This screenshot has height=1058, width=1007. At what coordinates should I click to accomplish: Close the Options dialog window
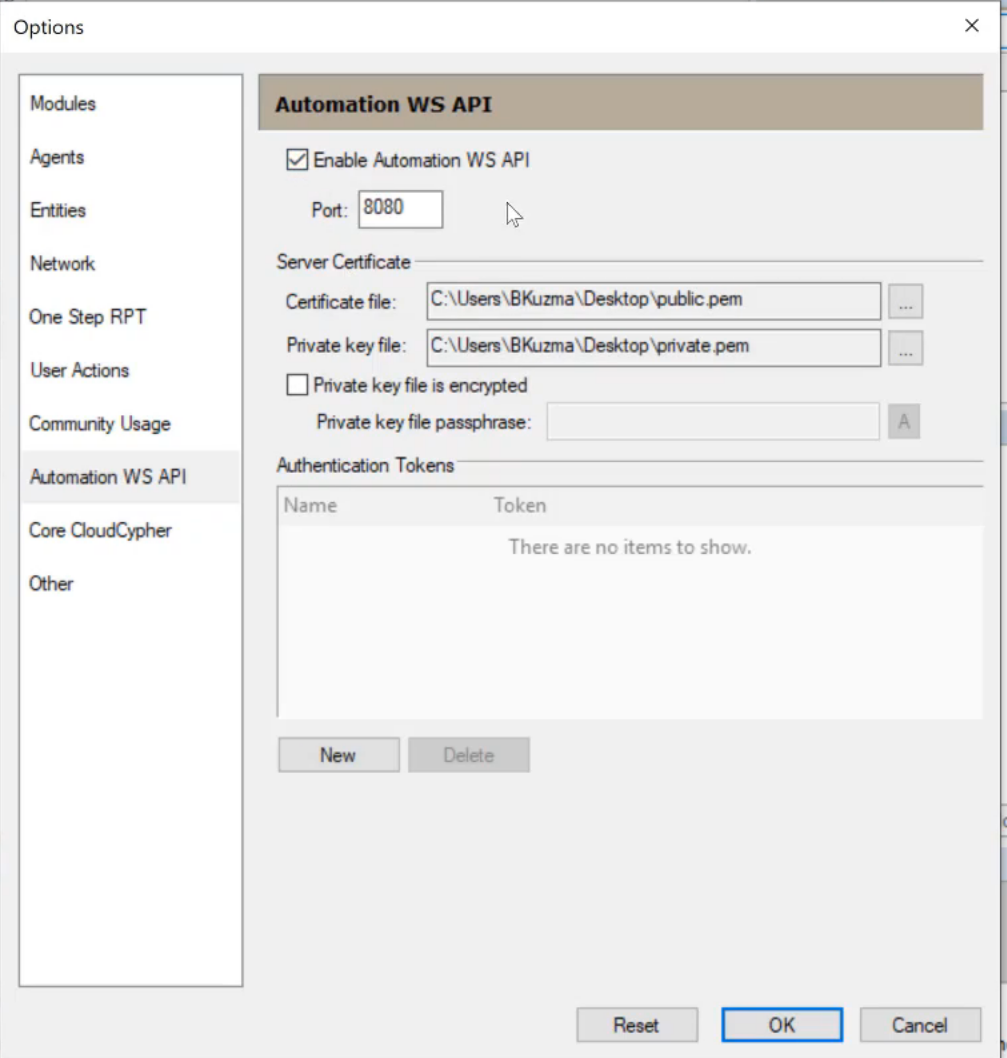pyautogui.click(x=971, y=26)
